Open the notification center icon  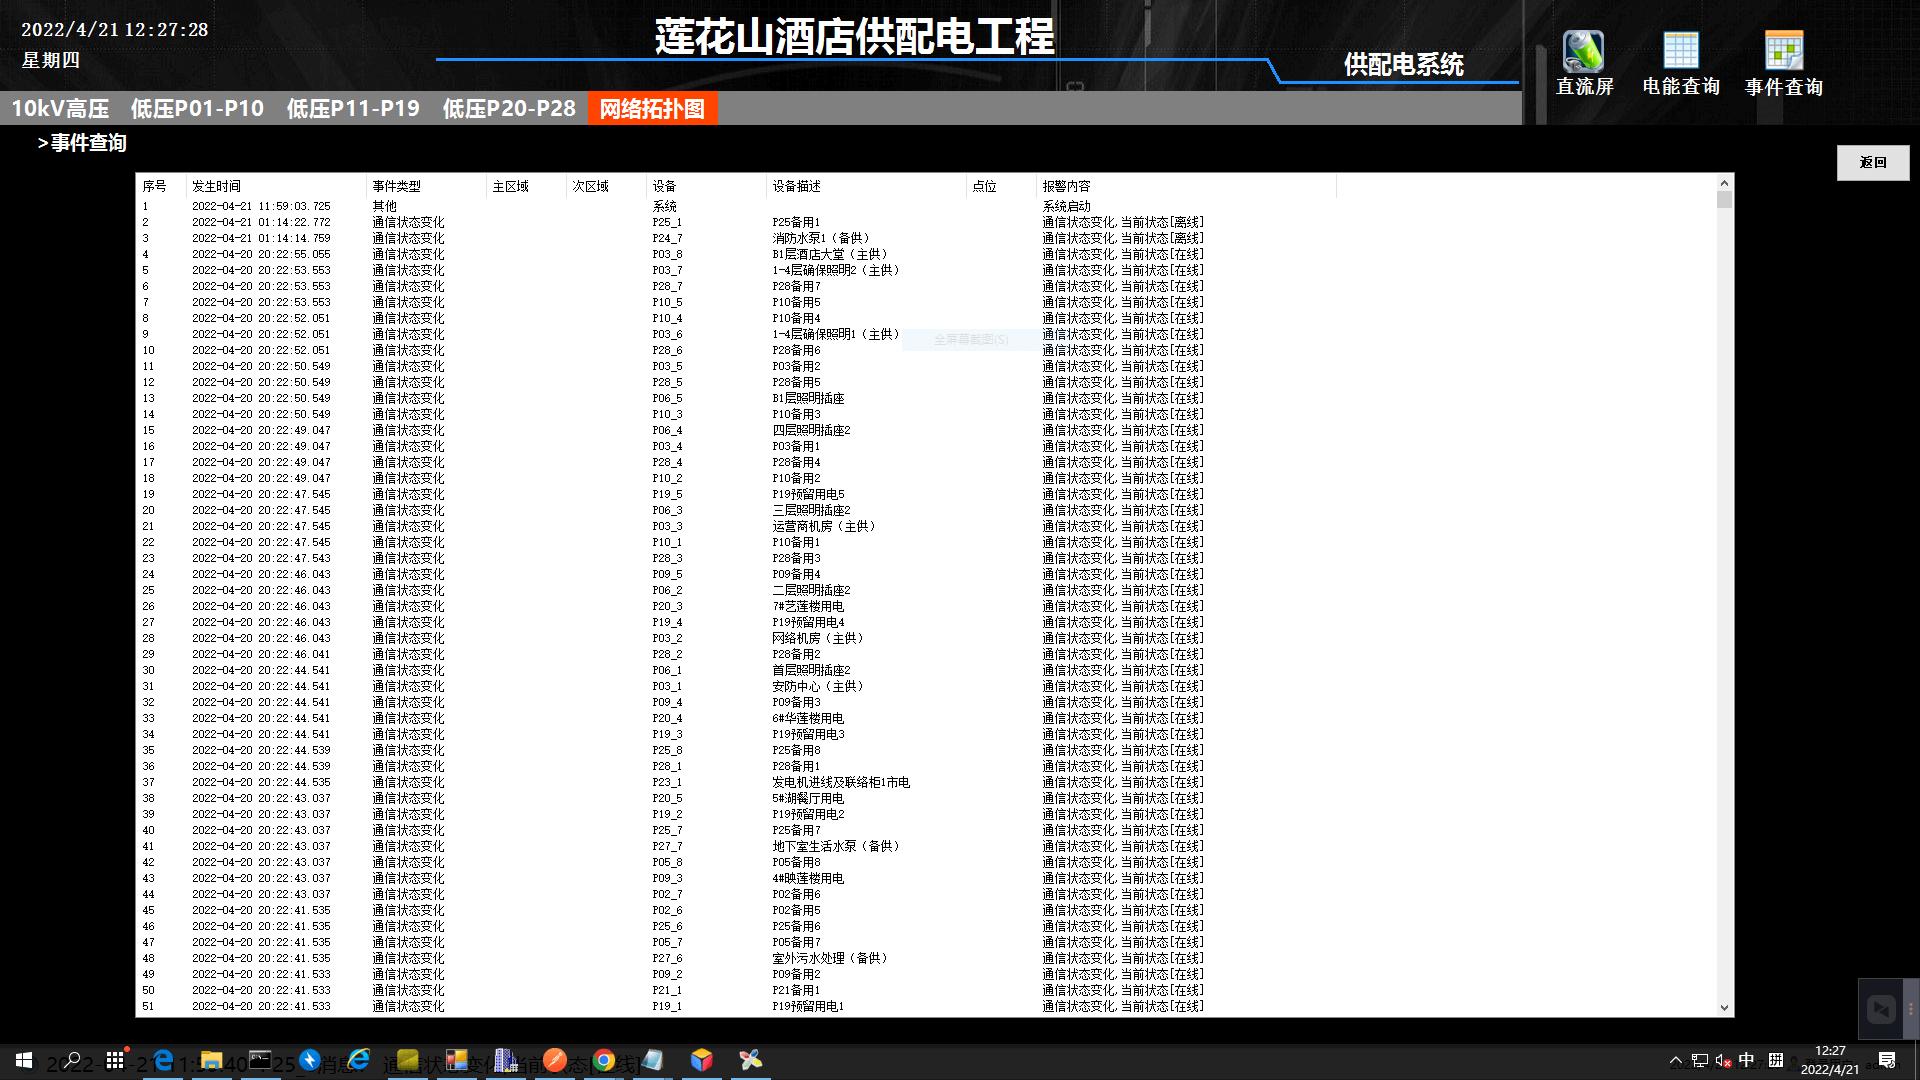click(1887, 1060)
